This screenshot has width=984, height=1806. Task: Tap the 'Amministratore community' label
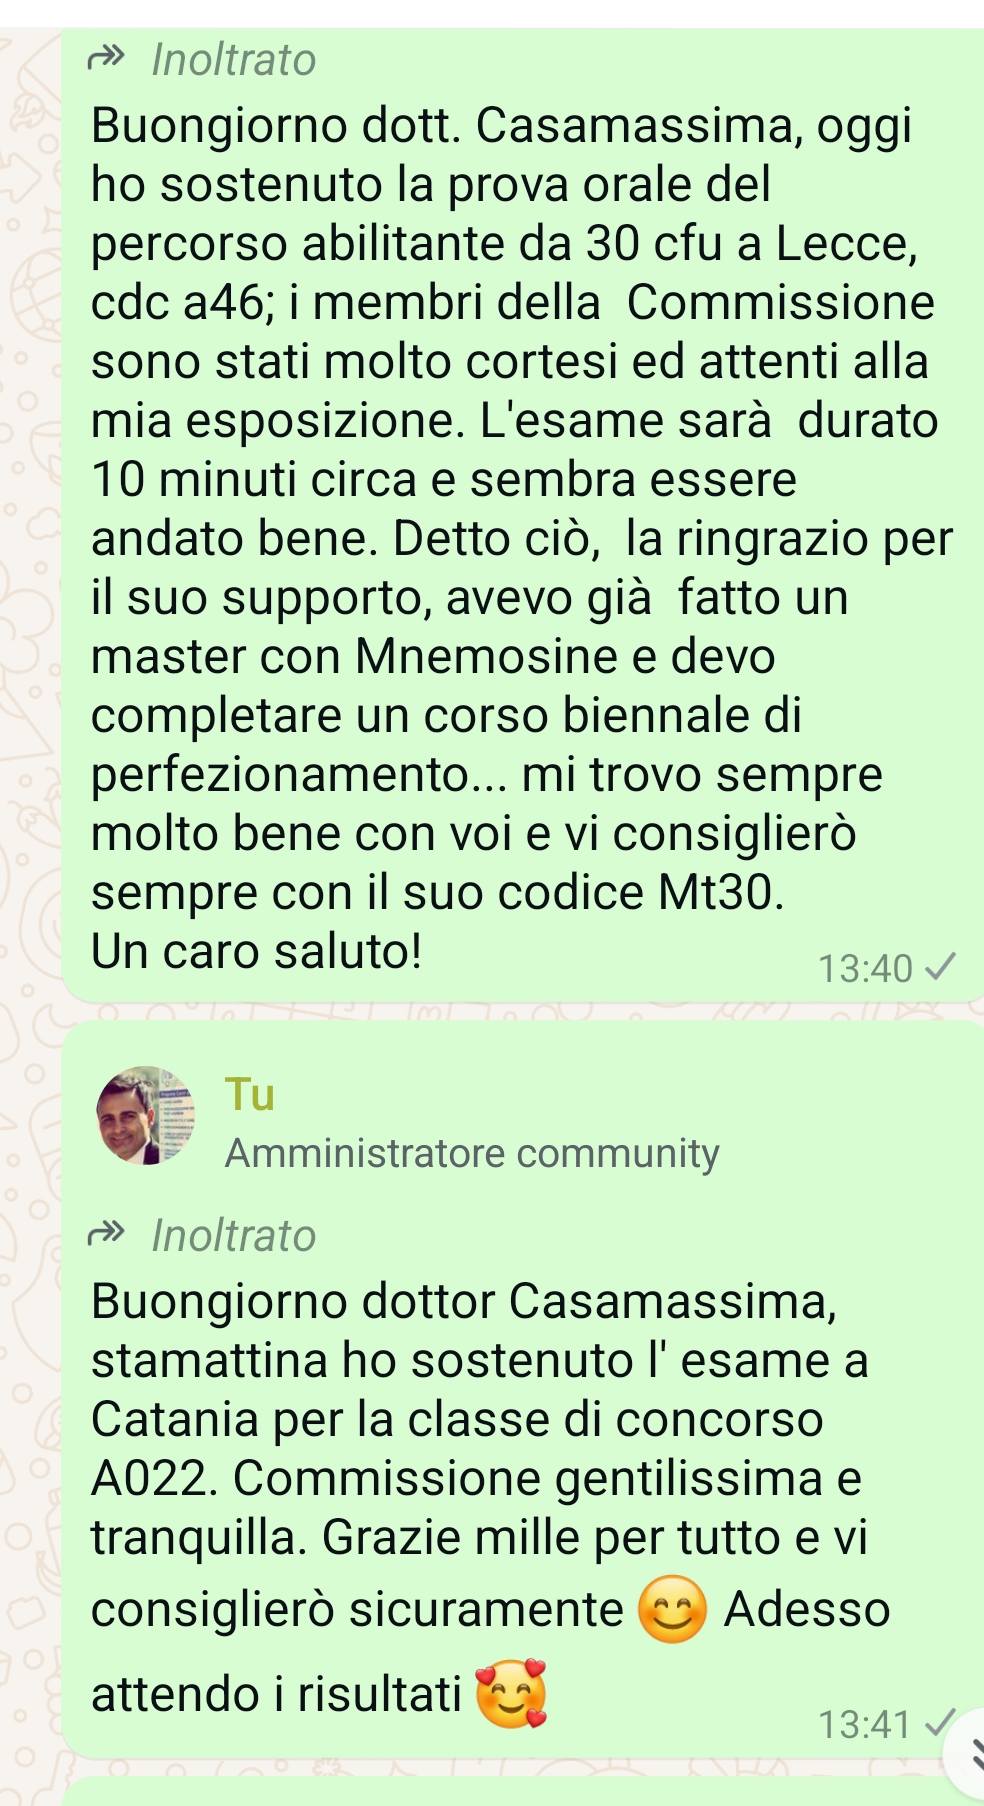pyautogui.click(x=472, y=1153)
